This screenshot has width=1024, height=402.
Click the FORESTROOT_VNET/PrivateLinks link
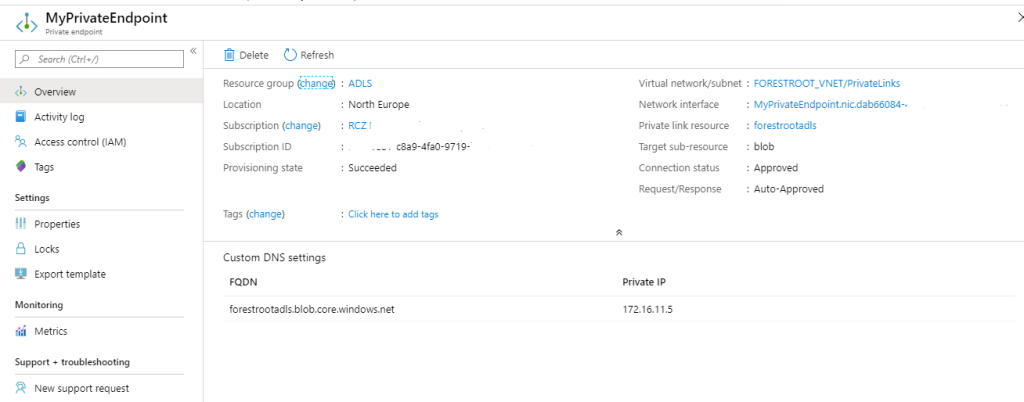pyautogui.click(x=827, y=84)
